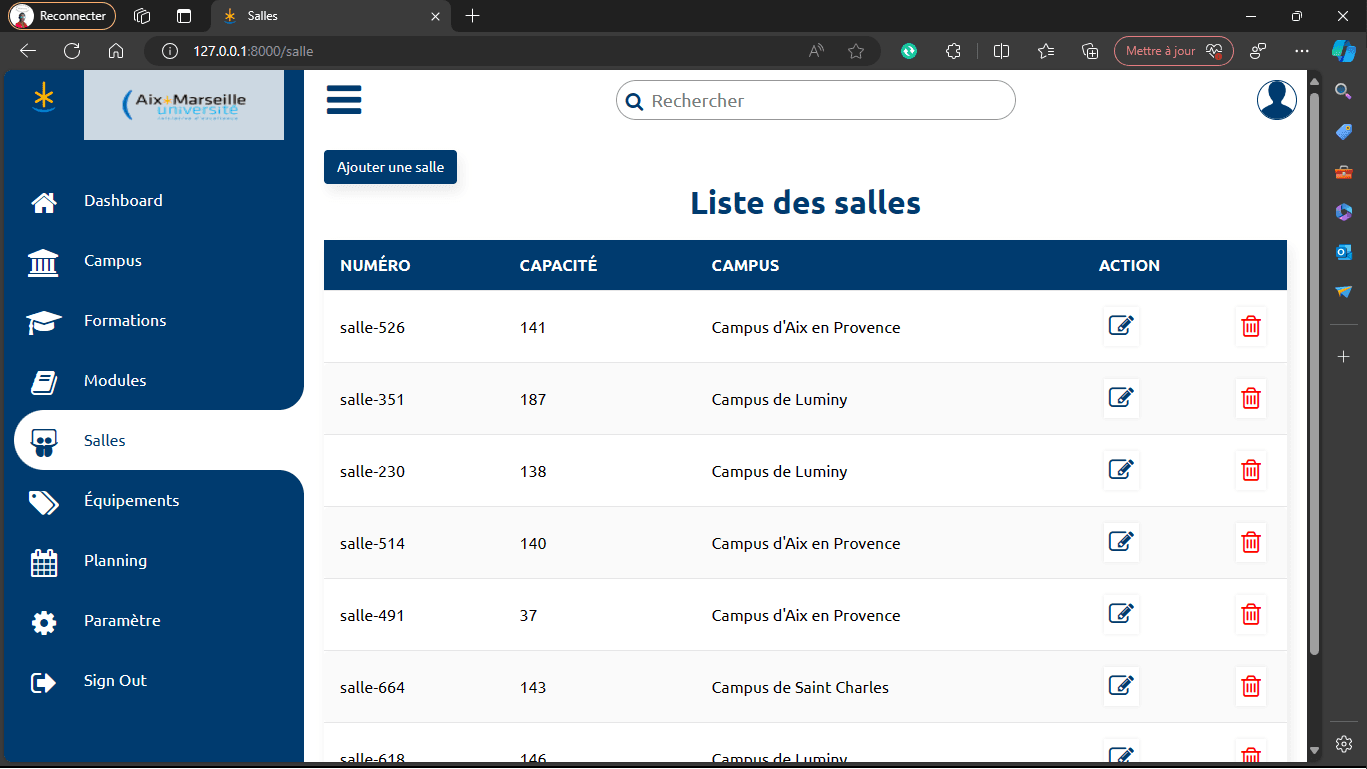Click Mettre à jour button
The height and width of the screenshot is (769, 1367).
[1174, 51]
